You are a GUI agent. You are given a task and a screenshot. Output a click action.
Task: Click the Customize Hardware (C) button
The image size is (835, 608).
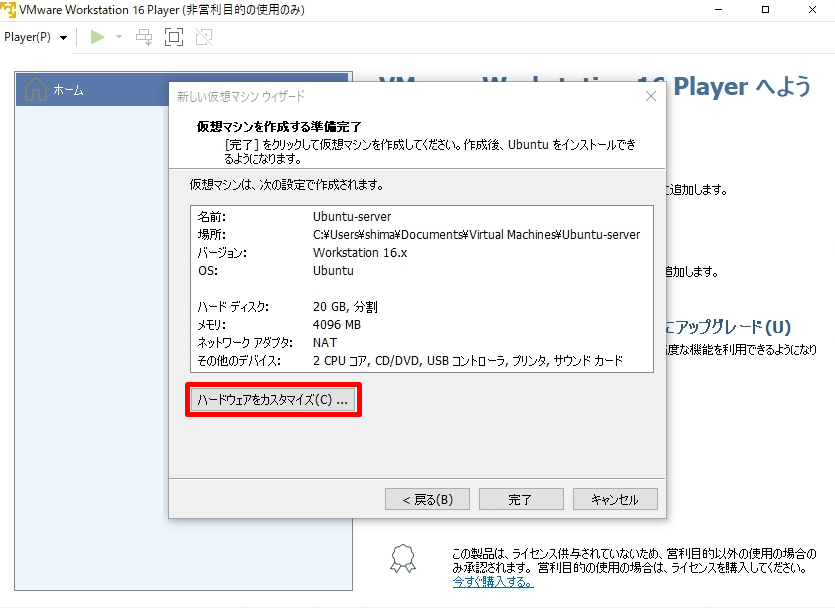click(273, 400)
